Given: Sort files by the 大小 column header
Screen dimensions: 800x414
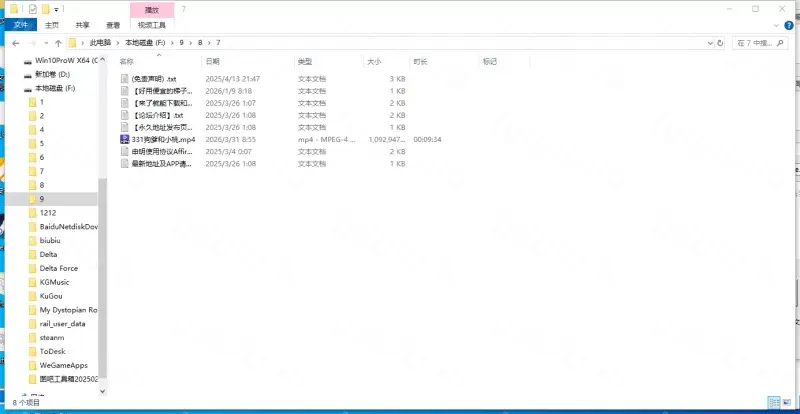Looking at the screenshot, I should 373,61.
